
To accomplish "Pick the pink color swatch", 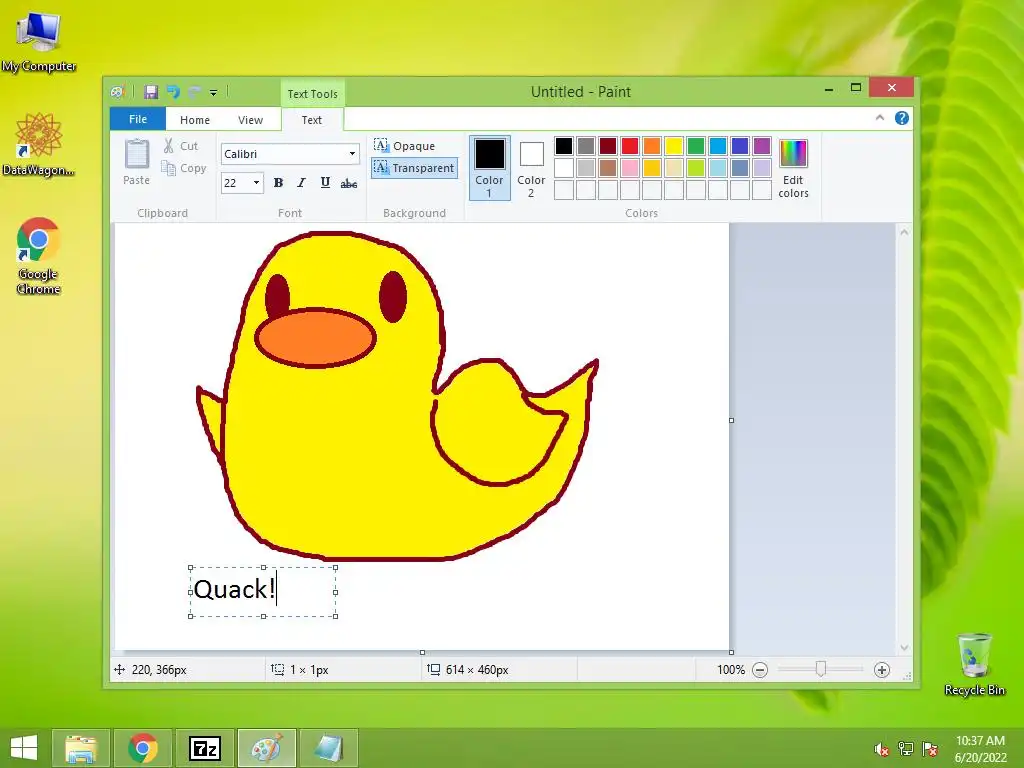I will point(630,168).
